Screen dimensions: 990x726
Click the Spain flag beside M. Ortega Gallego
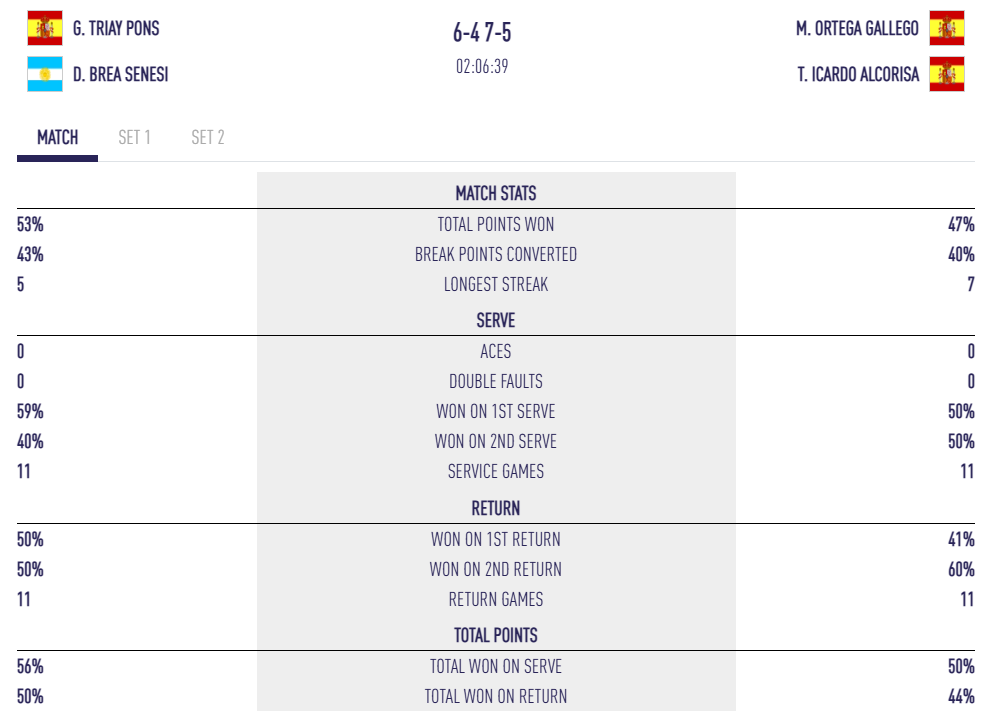pos(946,28)
